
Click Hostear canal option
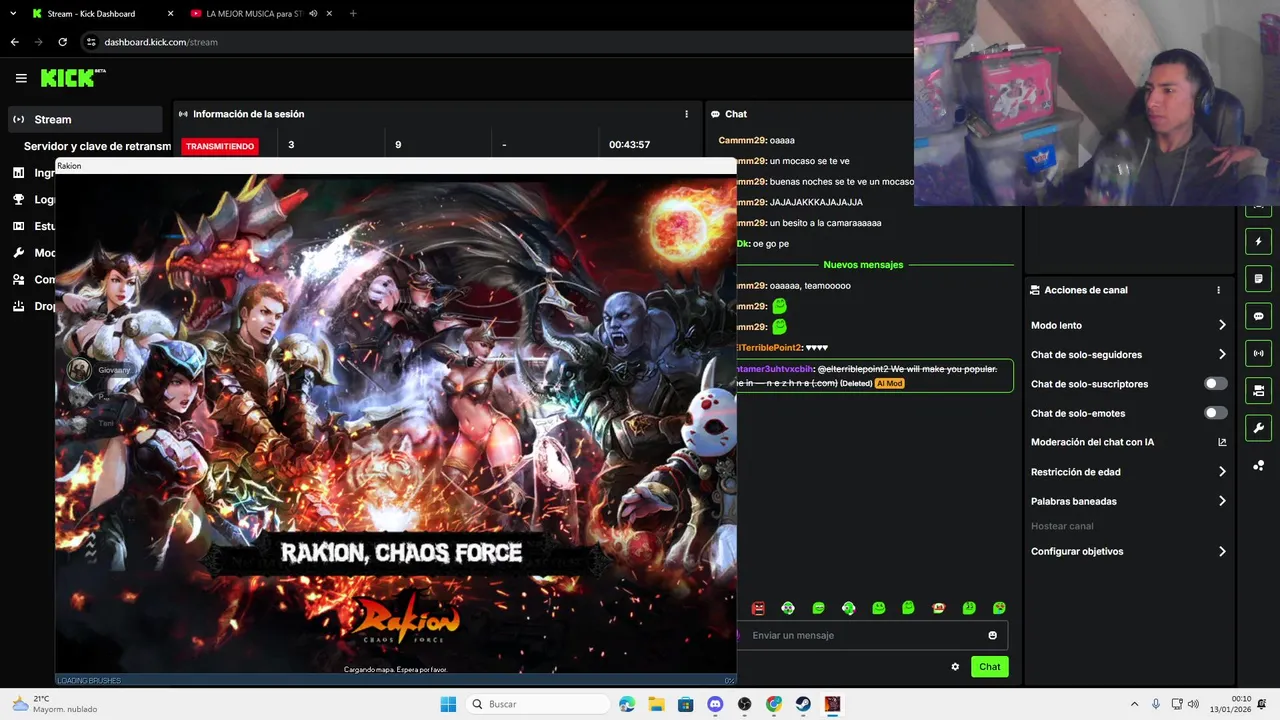click(1062, 526)
